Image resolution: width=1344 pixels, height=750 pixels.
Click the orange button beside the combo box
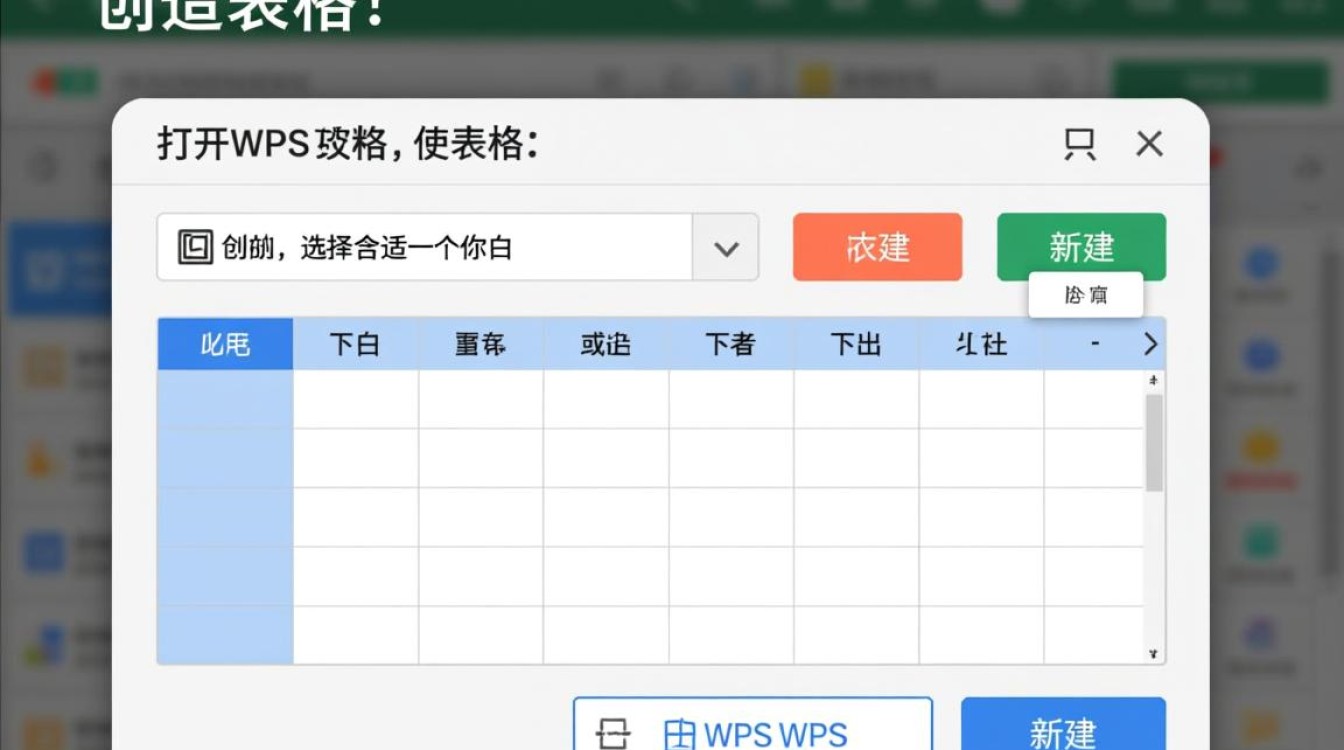[878, 247]
